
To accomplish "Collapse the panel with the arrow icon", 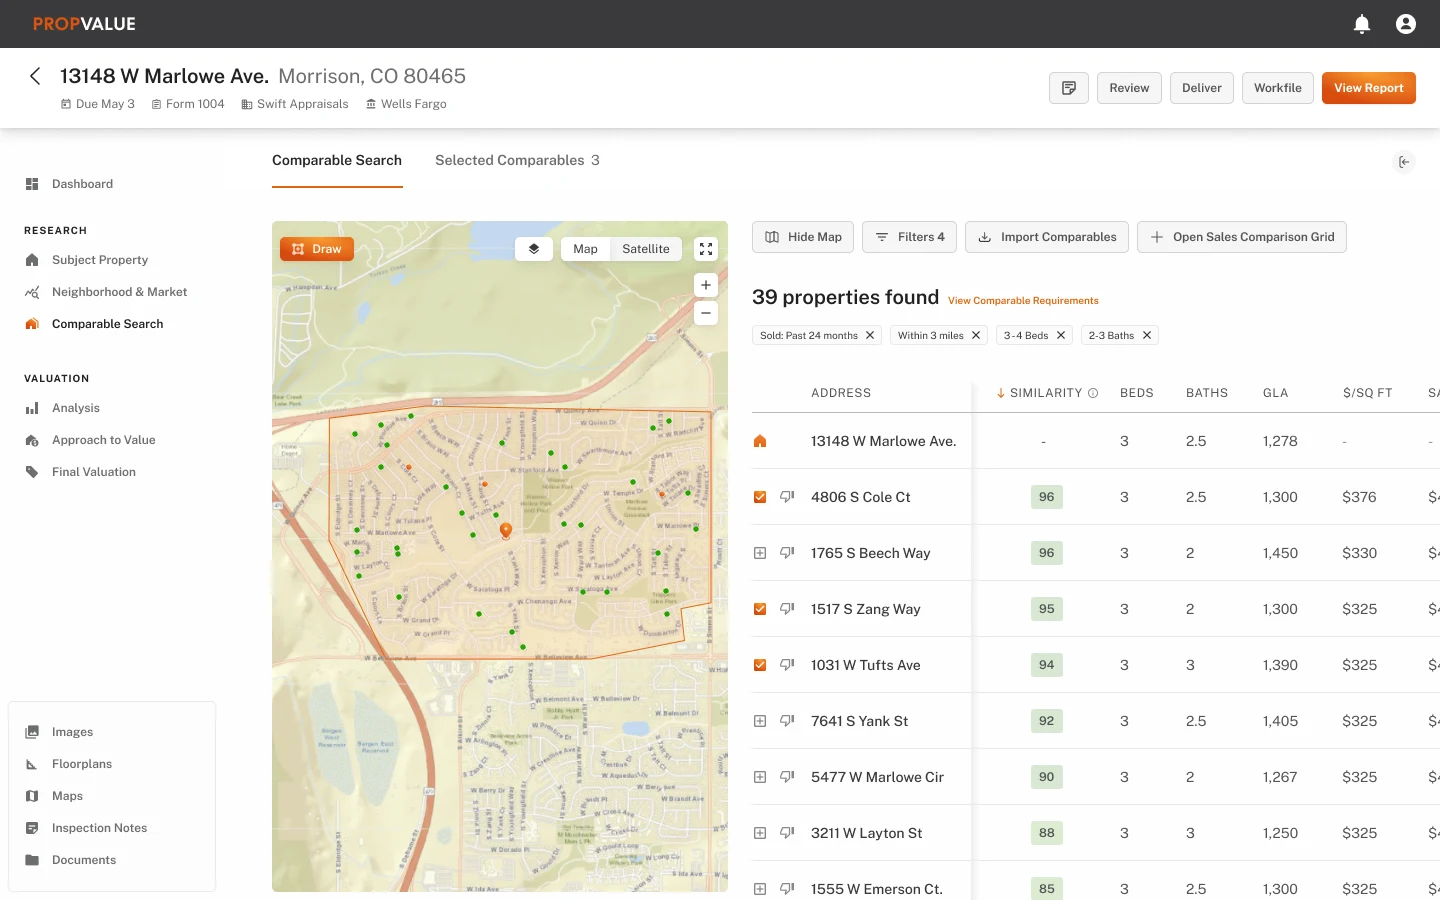I will [x=1404, y=162].
